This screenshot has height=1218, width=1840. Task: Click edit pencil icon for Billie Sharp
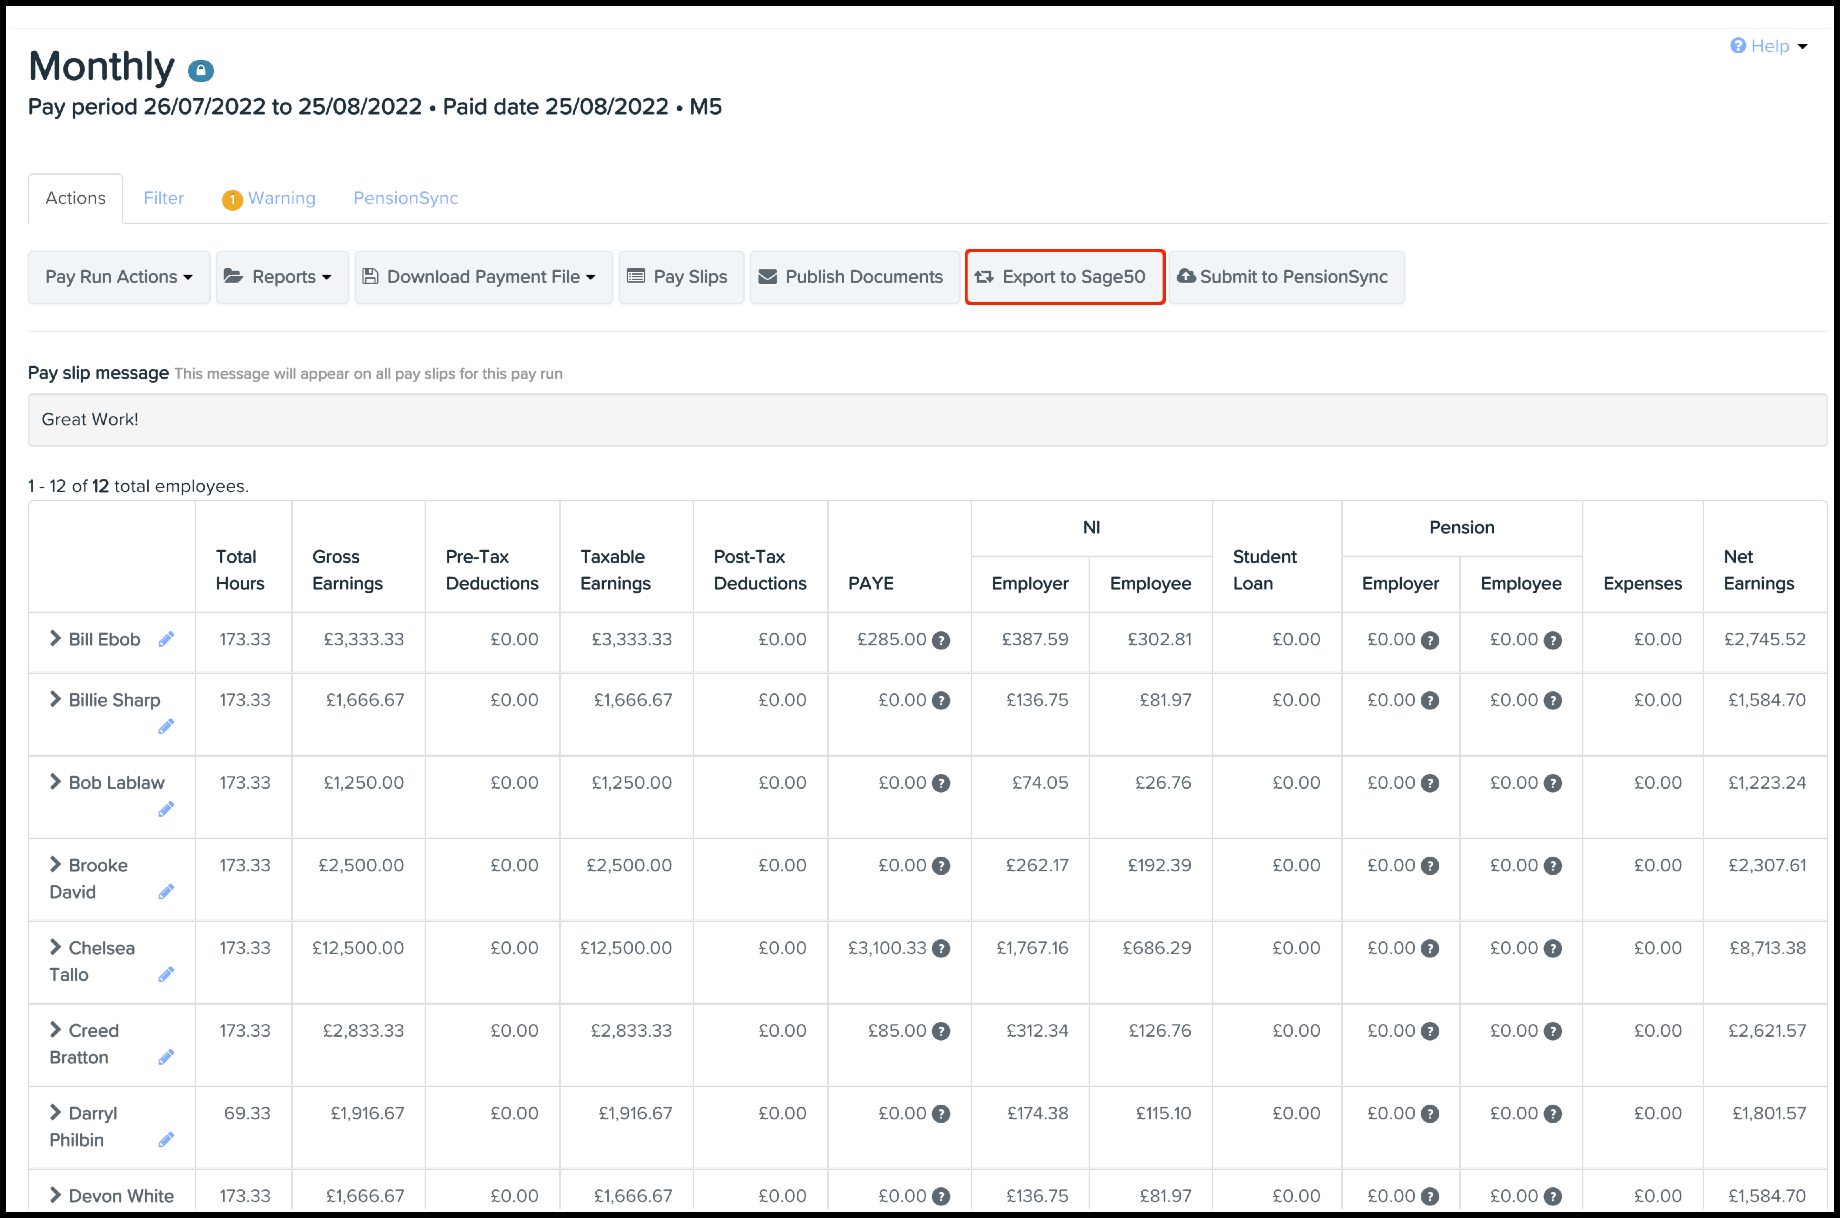pyautogui.click(x=166, y=727)
